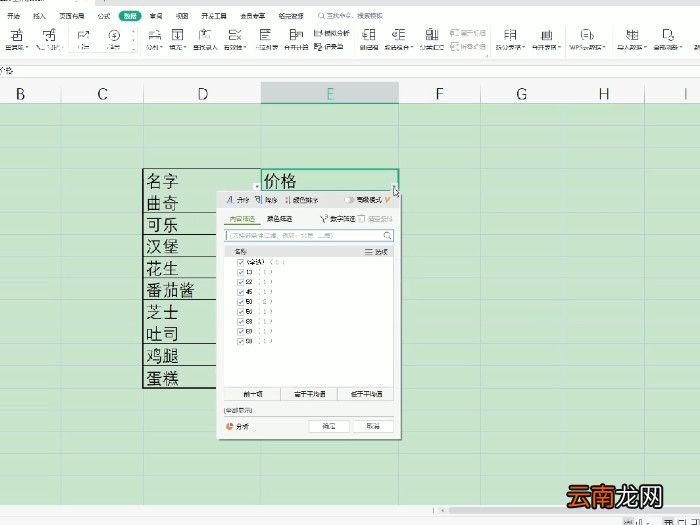
Task: Uncheck the value 56 checkbox
Action: pyautogui.click(x=241, y=312)
